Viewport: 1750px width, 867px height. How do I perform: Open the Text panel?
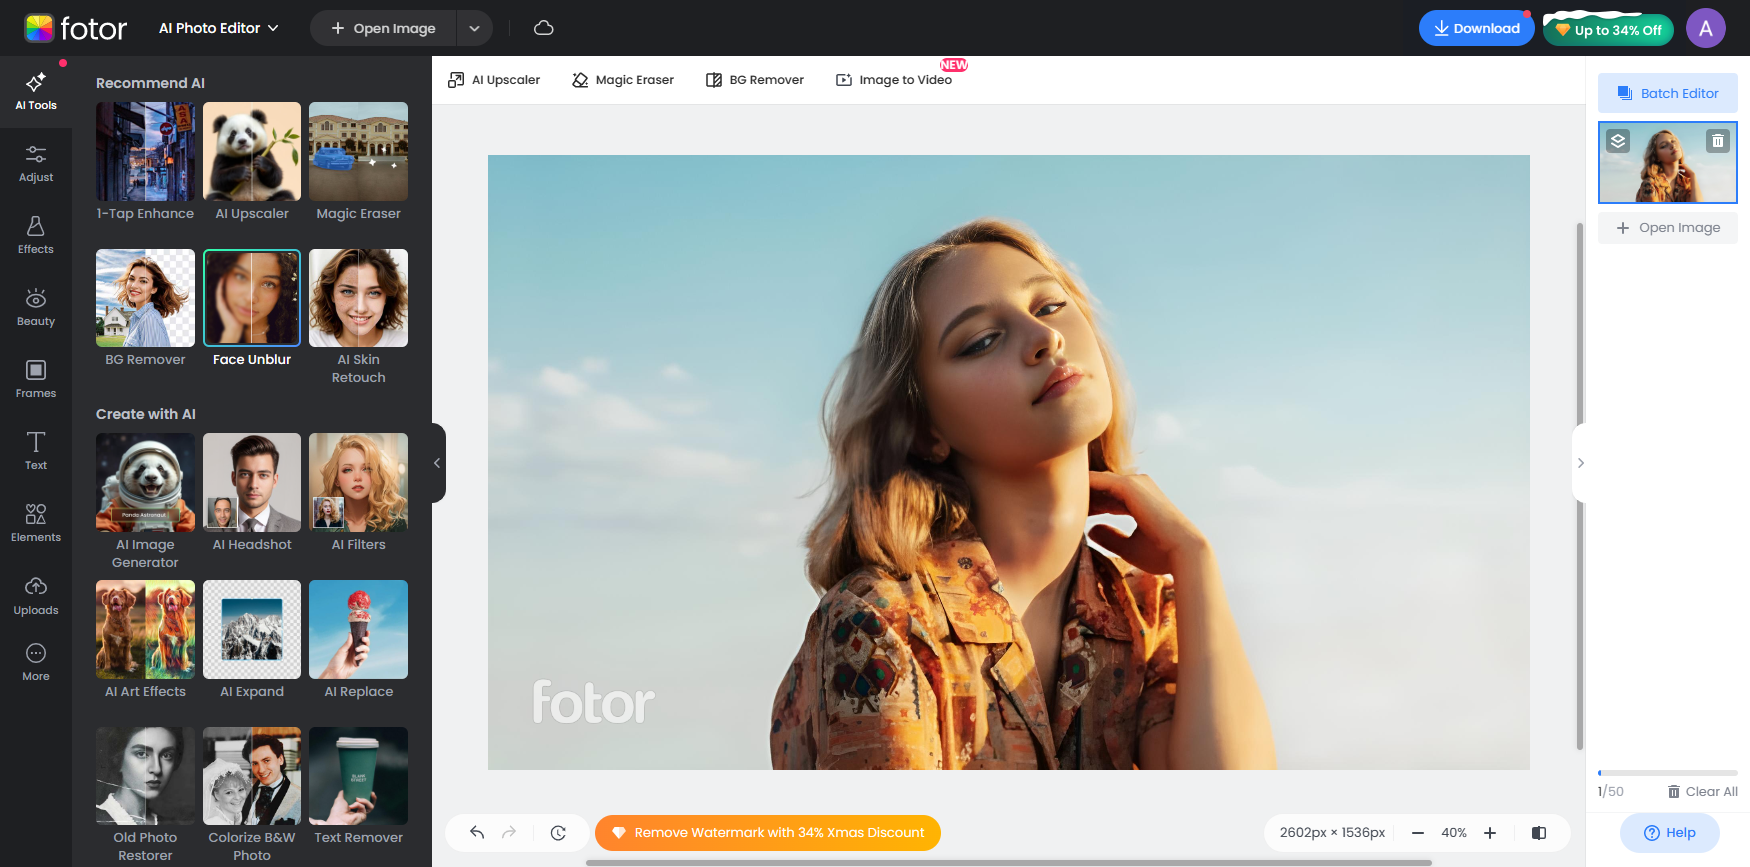click(36, 452)
